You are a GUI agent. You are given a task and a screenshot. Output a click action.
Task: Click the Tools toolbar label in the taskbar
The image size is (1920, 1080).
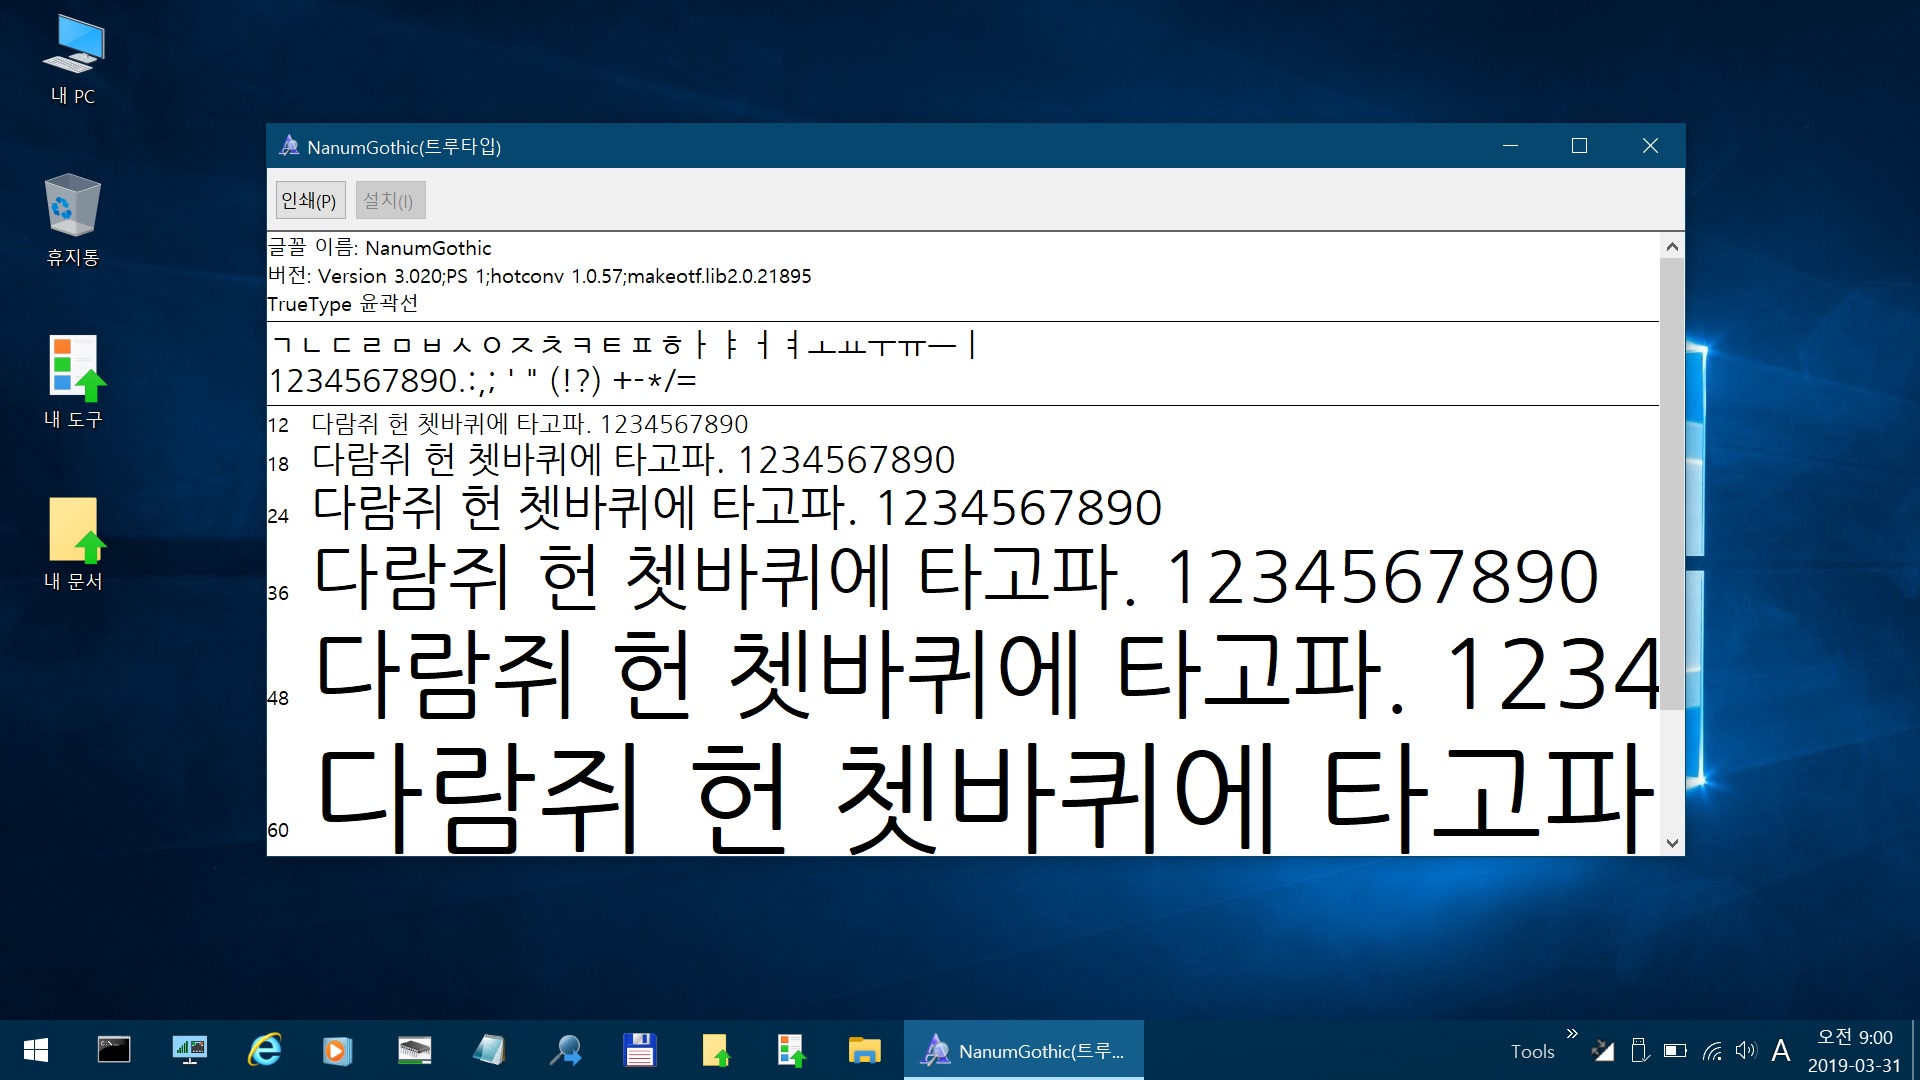1532,1052
